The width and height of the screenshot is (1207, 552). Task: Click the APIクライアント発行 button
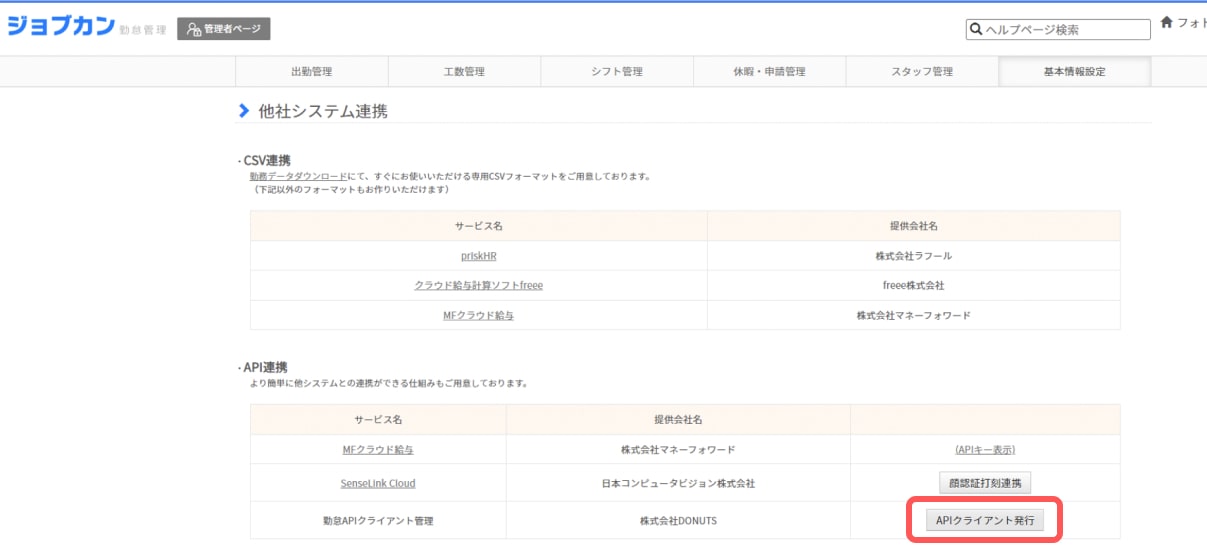(x=985, y=520)
